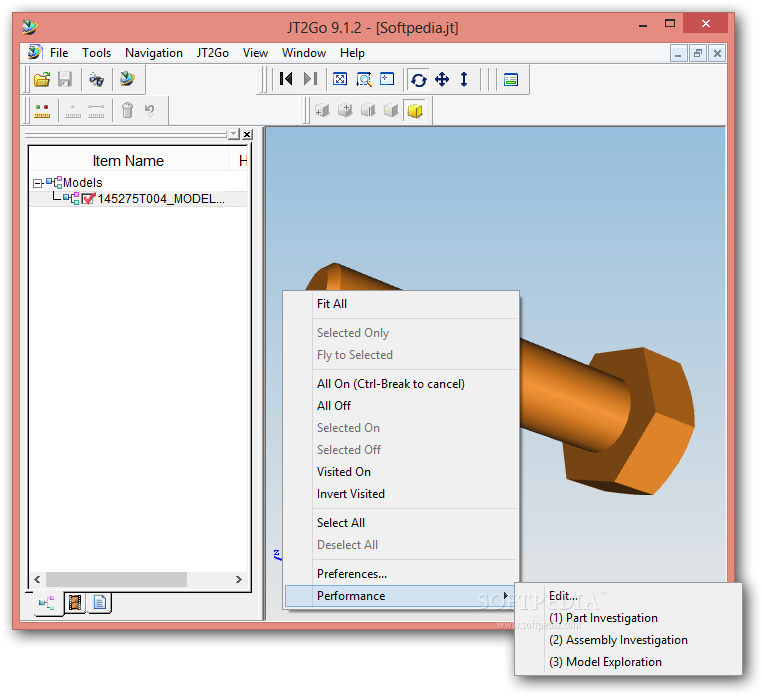Click the tree scrollbar left arrow
This screenshot has width=763, height=696.
click(37, 579)
